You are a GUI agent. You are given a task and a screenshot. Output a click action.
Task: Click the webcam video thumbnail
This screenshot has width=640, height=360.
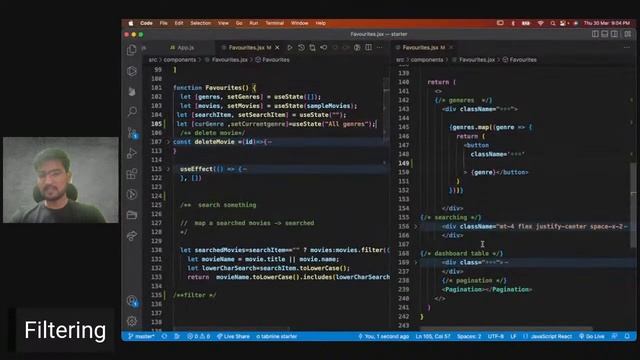(61, 180)
